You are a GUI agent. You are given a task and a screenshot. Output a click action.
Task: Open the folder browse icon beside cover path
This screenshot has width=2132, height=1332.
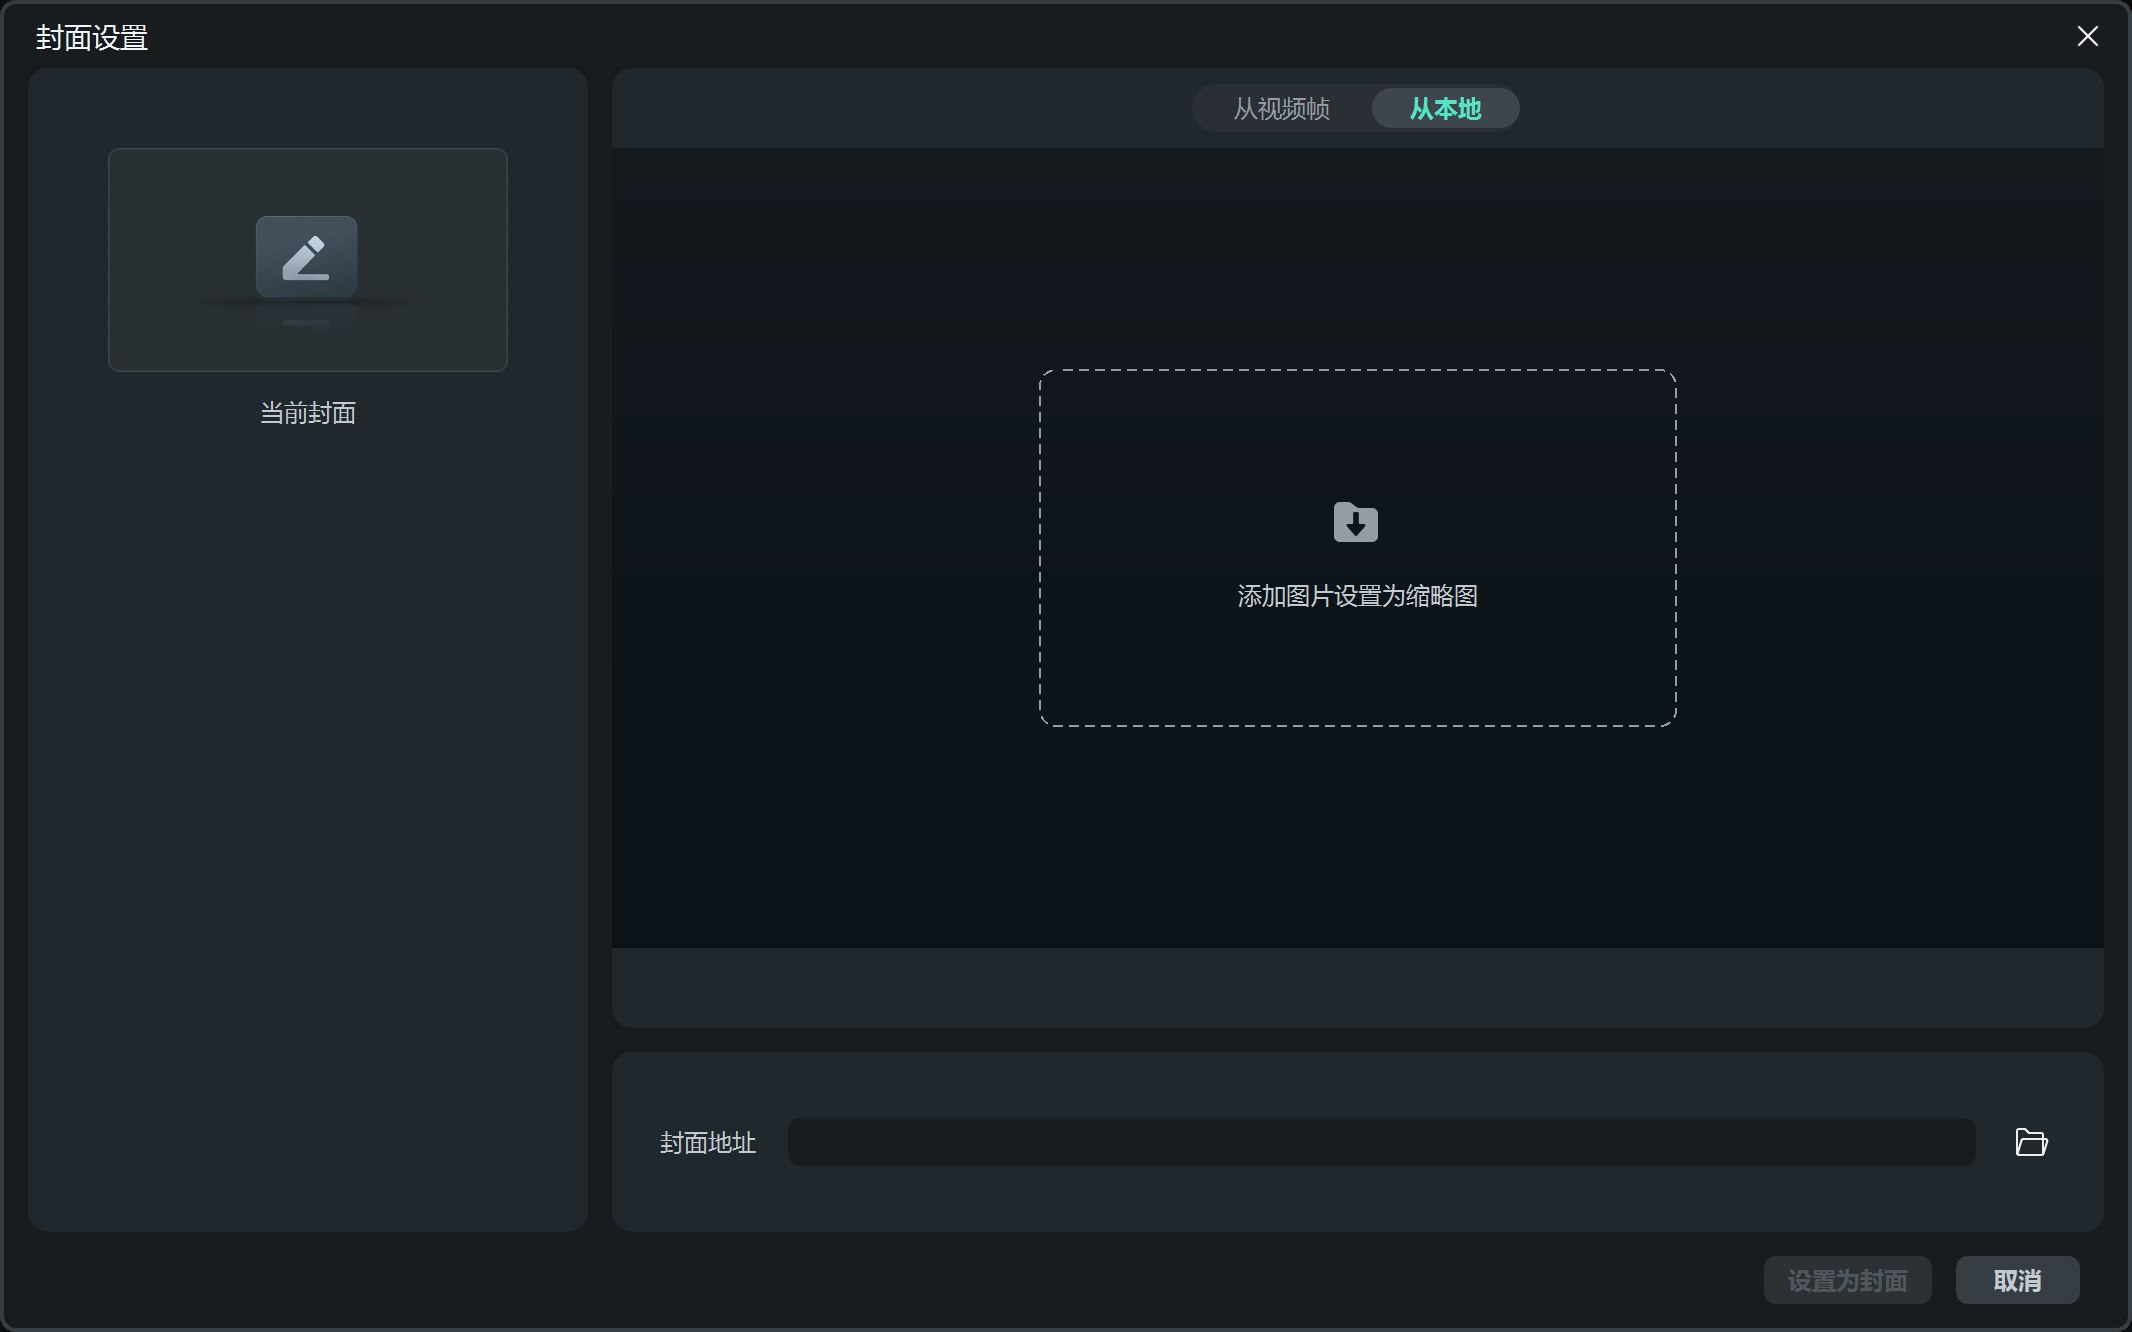point(2030,1142)
